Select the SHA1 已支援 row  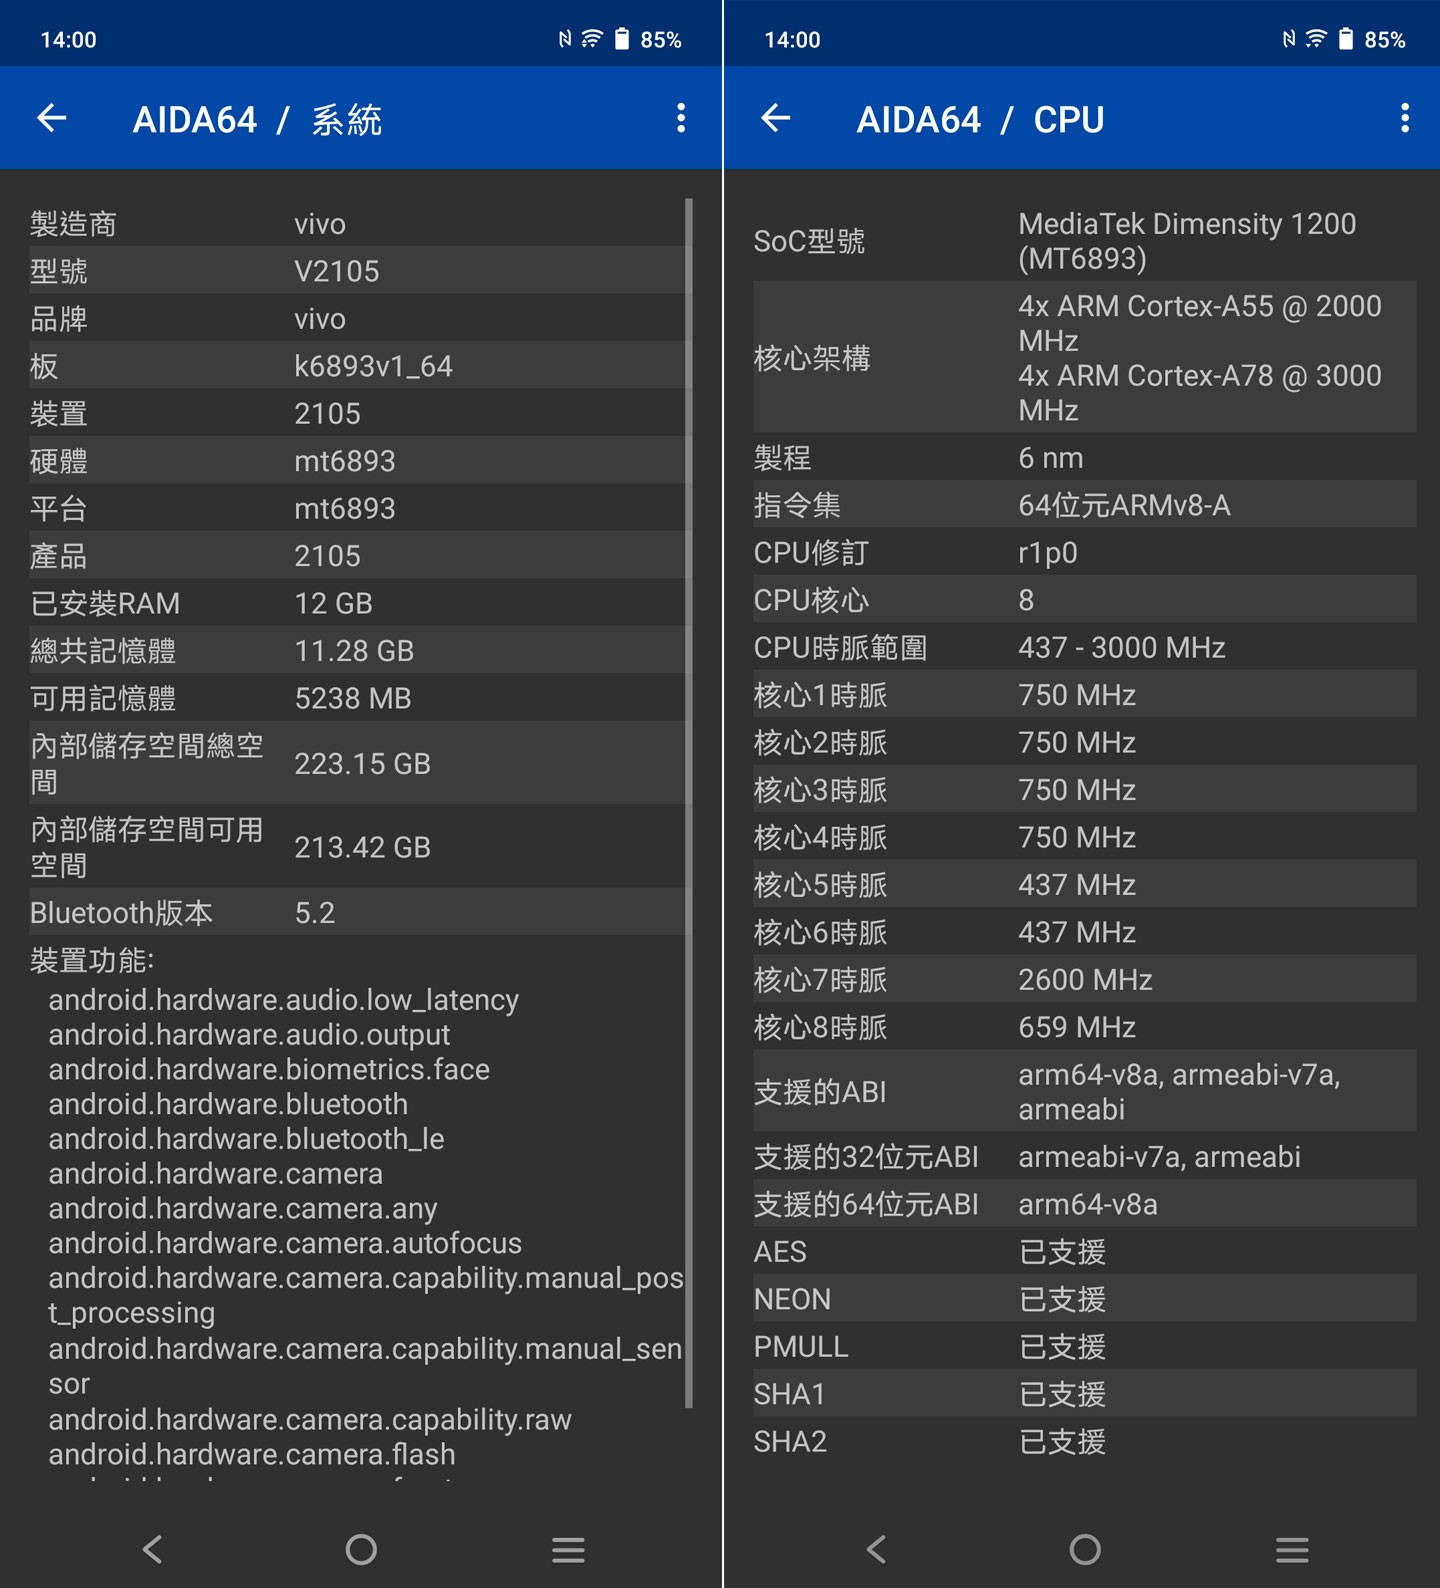[1084, 1393]
